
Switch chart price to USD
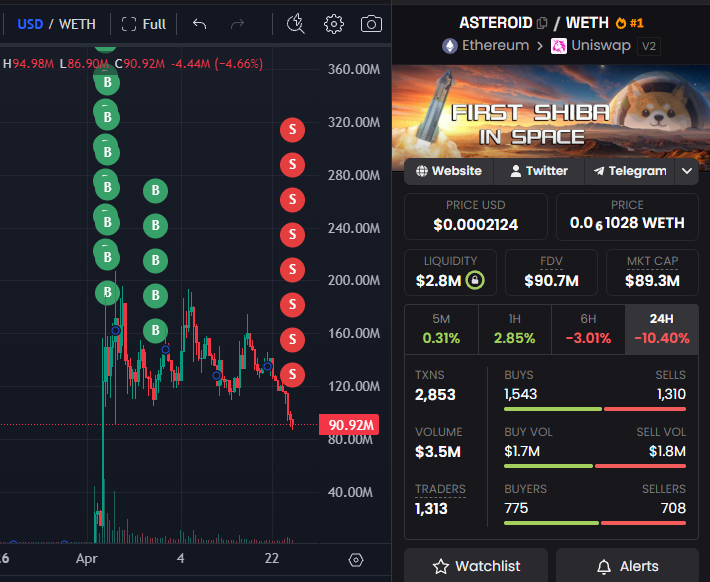(x=30, y=24)
